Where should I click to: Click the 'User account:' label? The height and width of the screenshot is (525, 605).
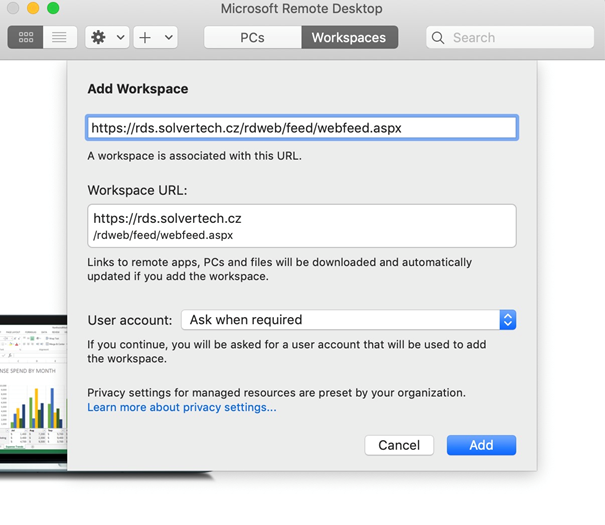tap(130, 320)
